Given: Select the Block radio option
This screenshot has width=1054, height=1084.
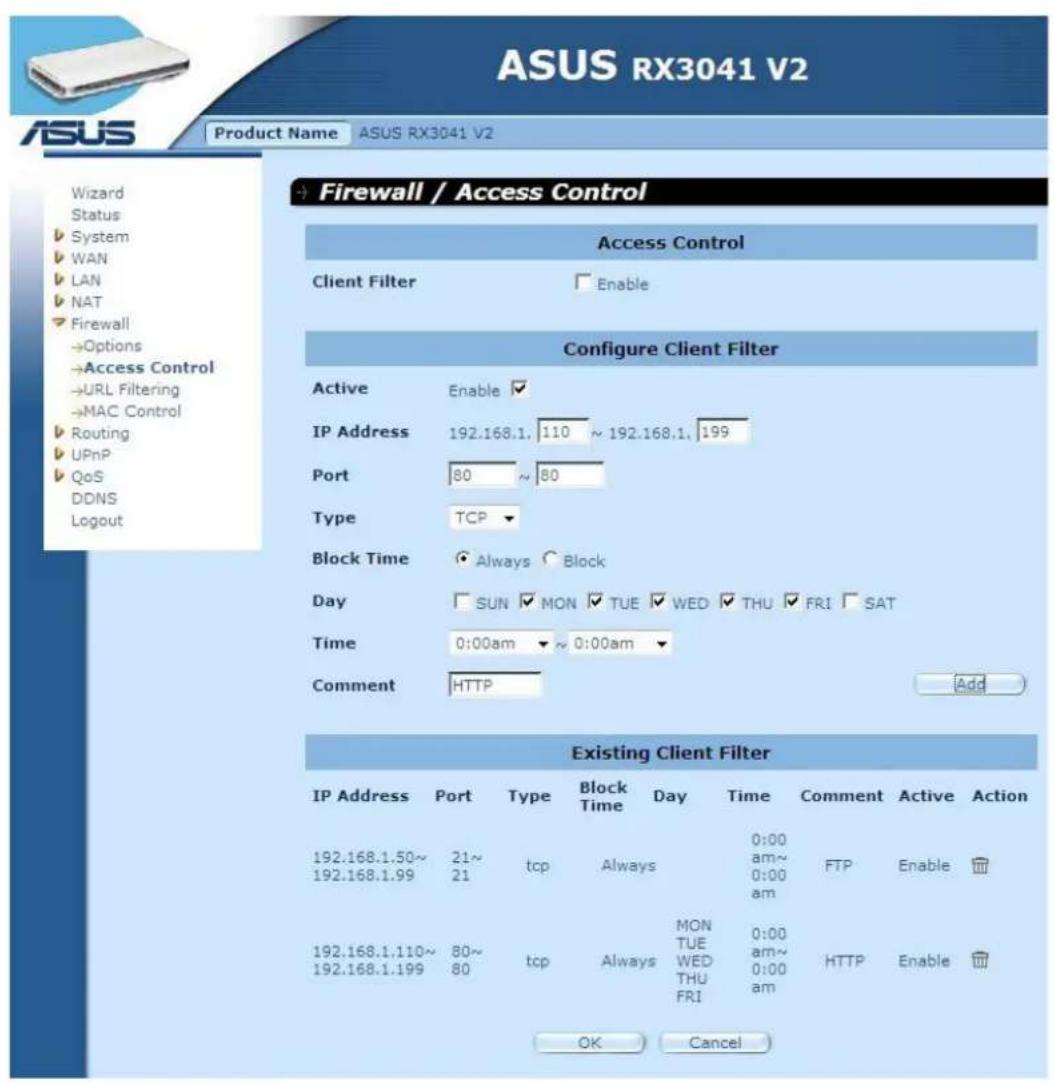Looking at the screenshot, I should click(x=550, y=559).
